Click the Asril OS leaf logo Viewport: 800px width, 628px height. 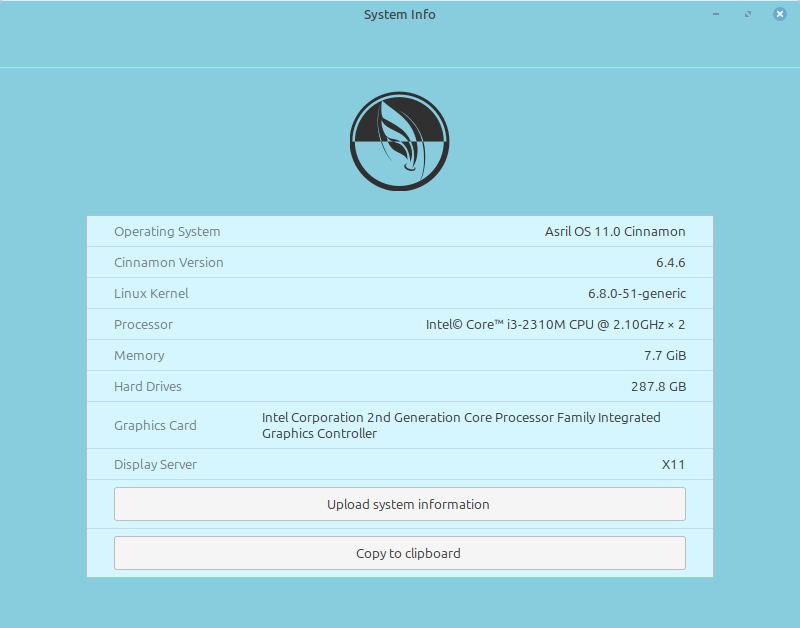[399, 141]
